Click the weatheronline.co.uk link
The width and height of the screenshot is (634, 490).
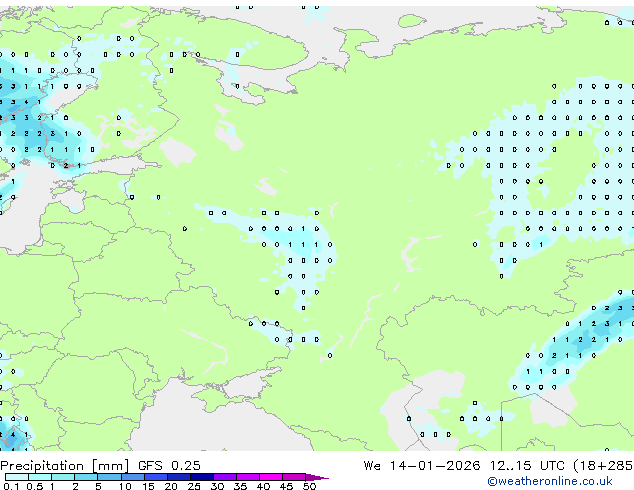(549, 481)
